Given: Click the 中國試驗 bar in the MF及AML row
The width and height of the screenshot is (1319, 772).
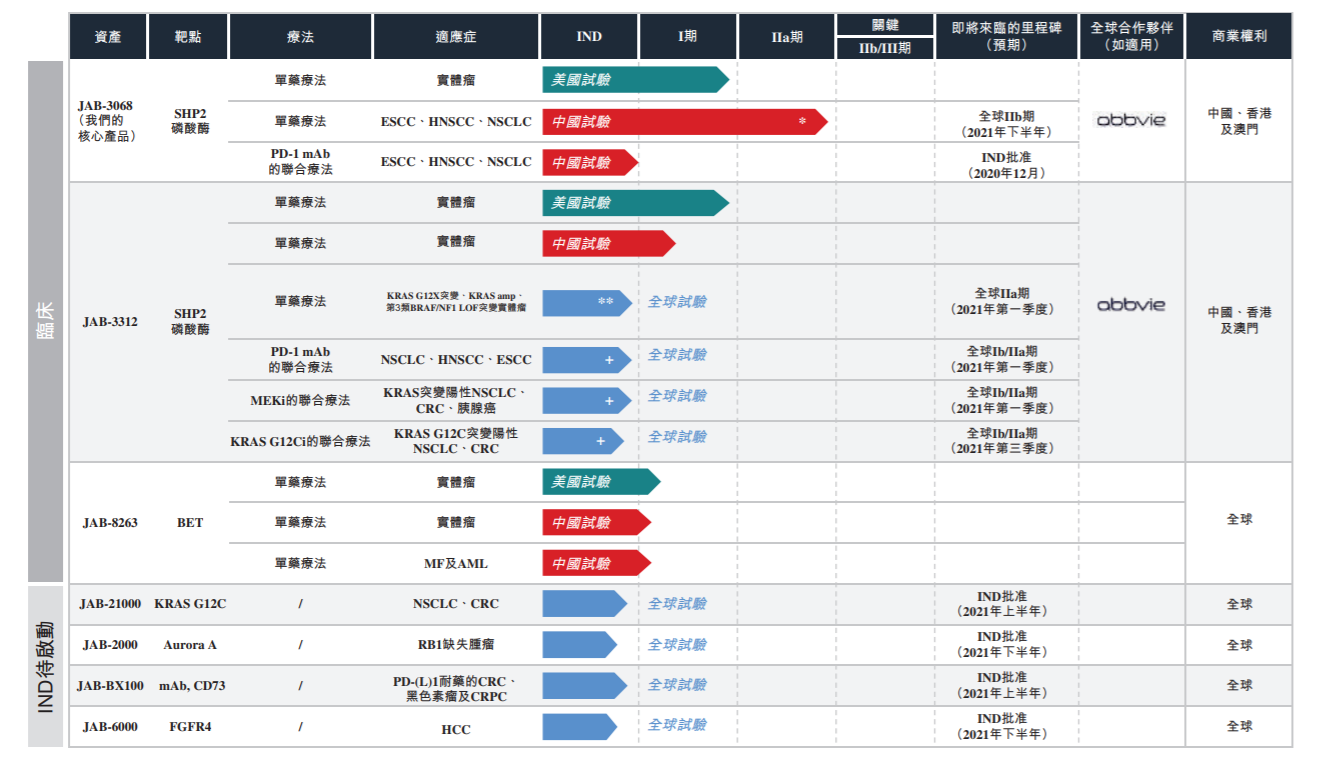Looking at the screenshot, I should [596, 564].
